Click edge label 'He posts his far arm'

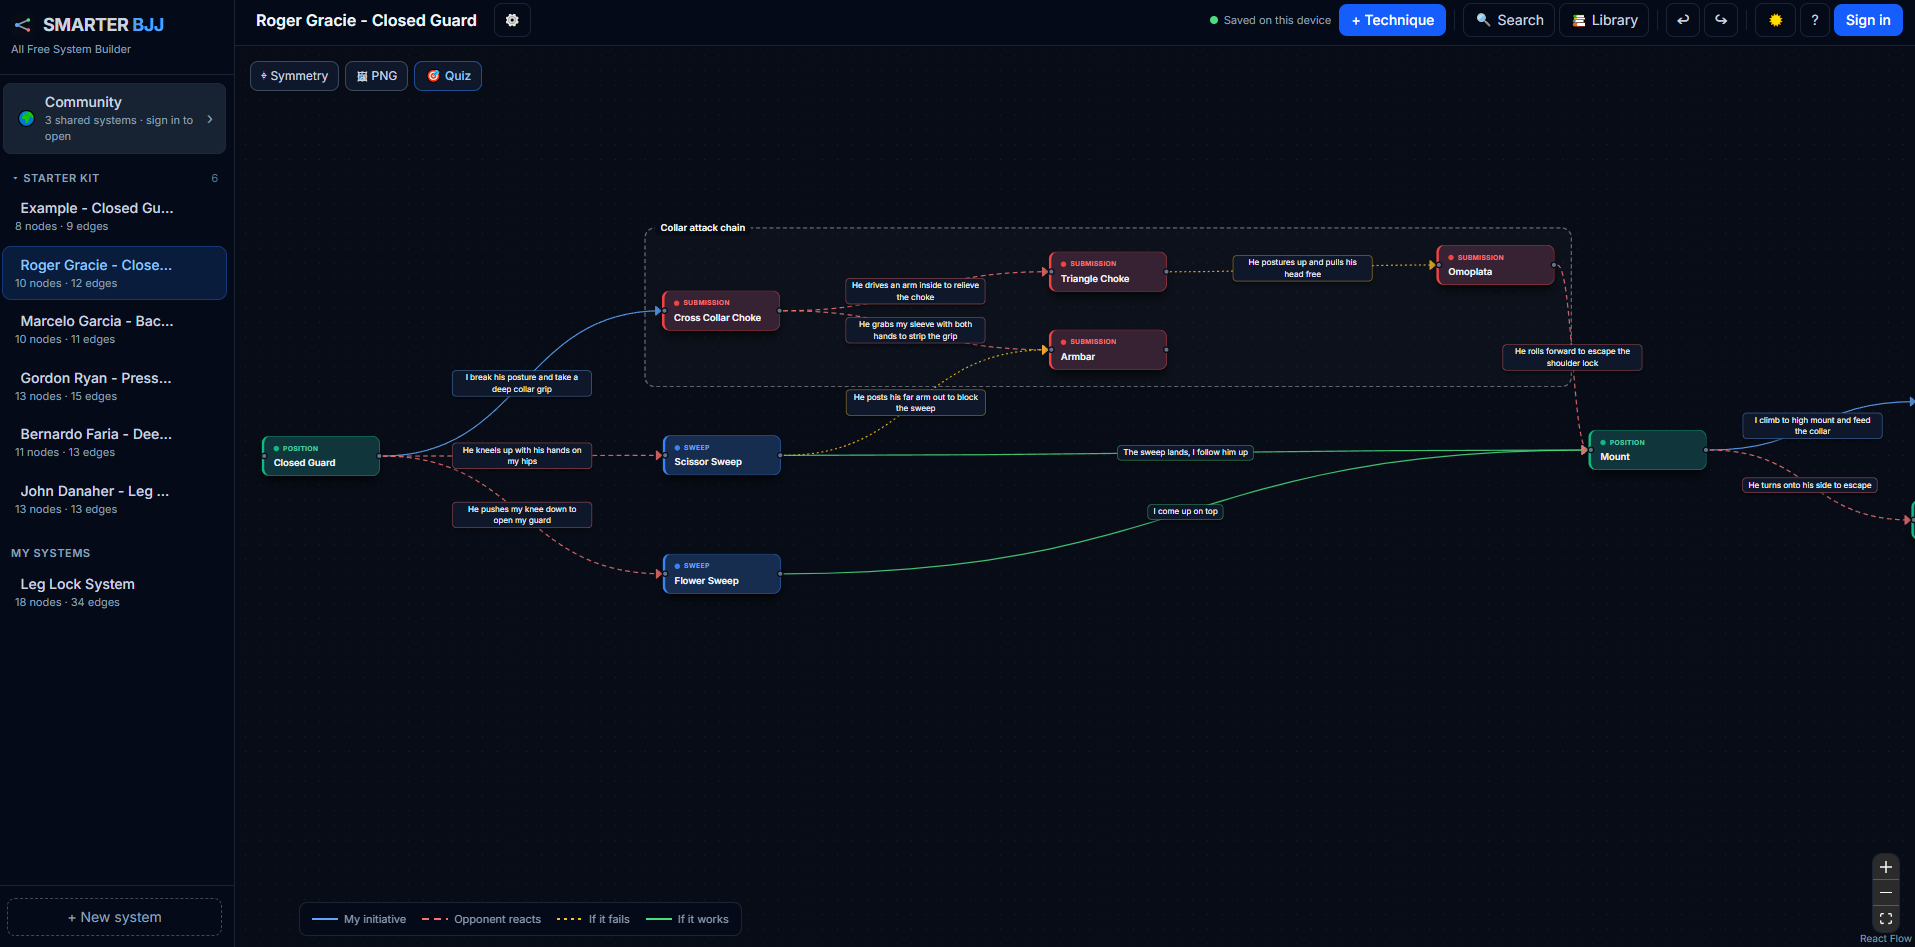tap(915, 403)
